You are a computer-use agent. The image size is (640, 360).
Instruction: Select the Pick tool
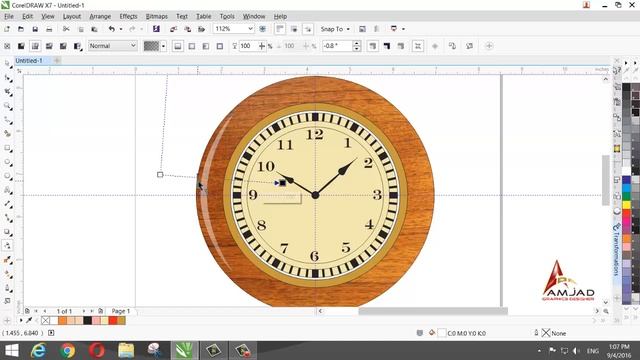pos(7,64)
